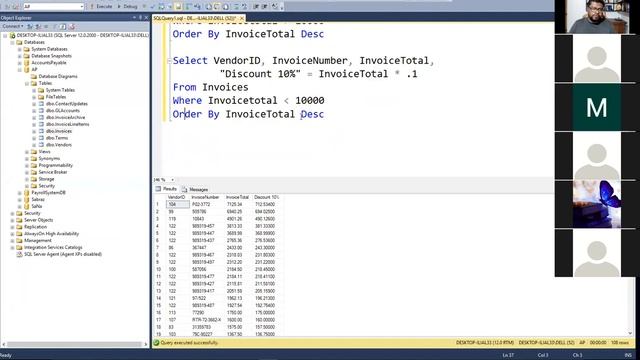640x360 pixels.
Task: Select the VendorID cell in row 1
Action: [178, 204]
